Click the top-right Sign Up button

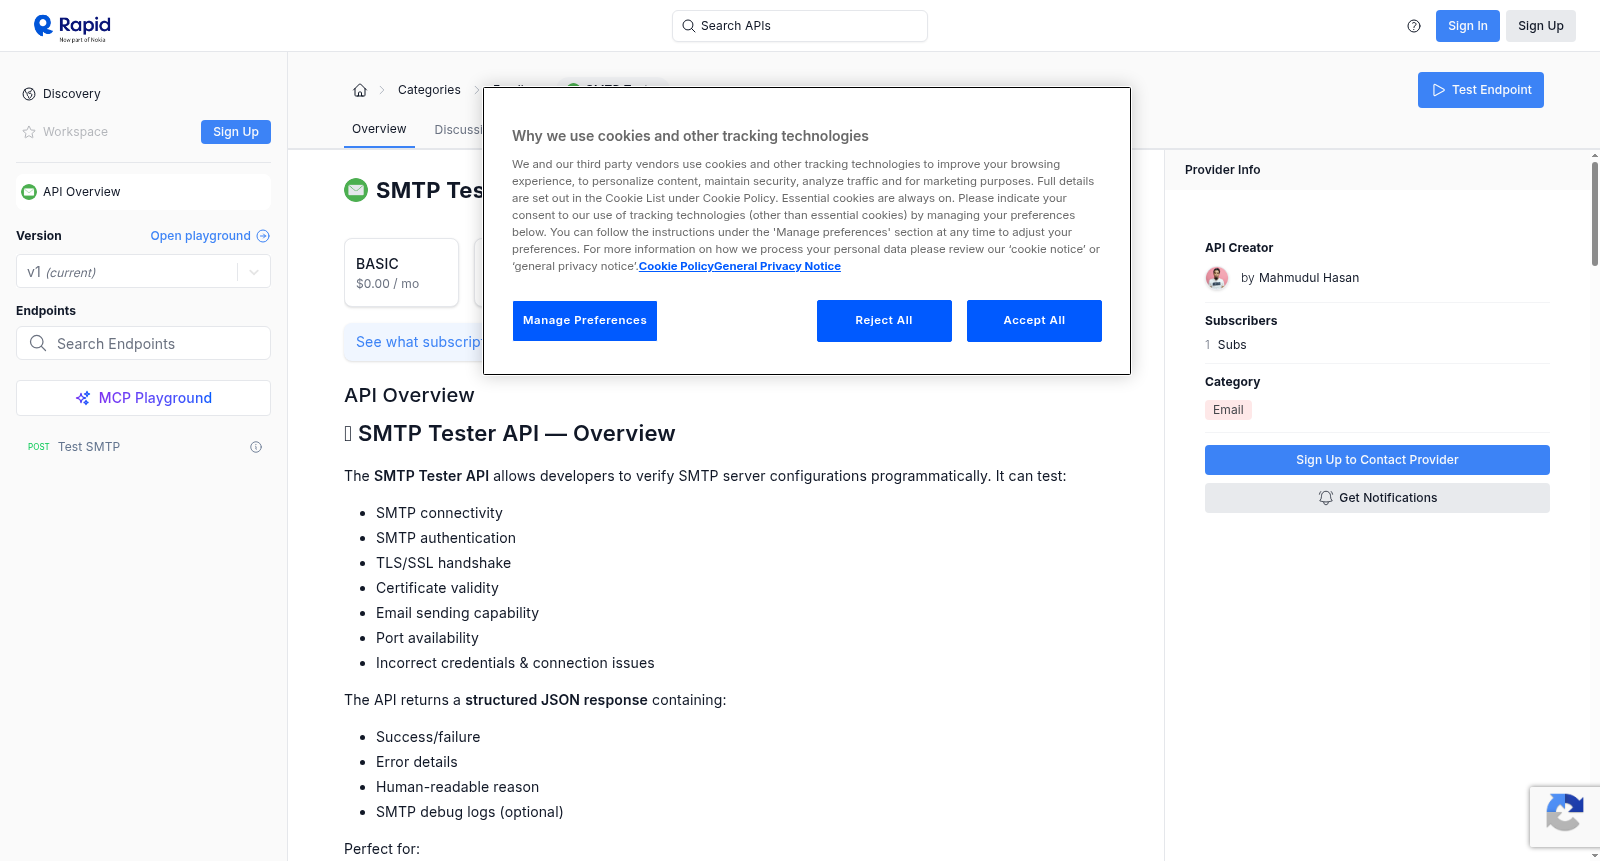(1541, 26)
